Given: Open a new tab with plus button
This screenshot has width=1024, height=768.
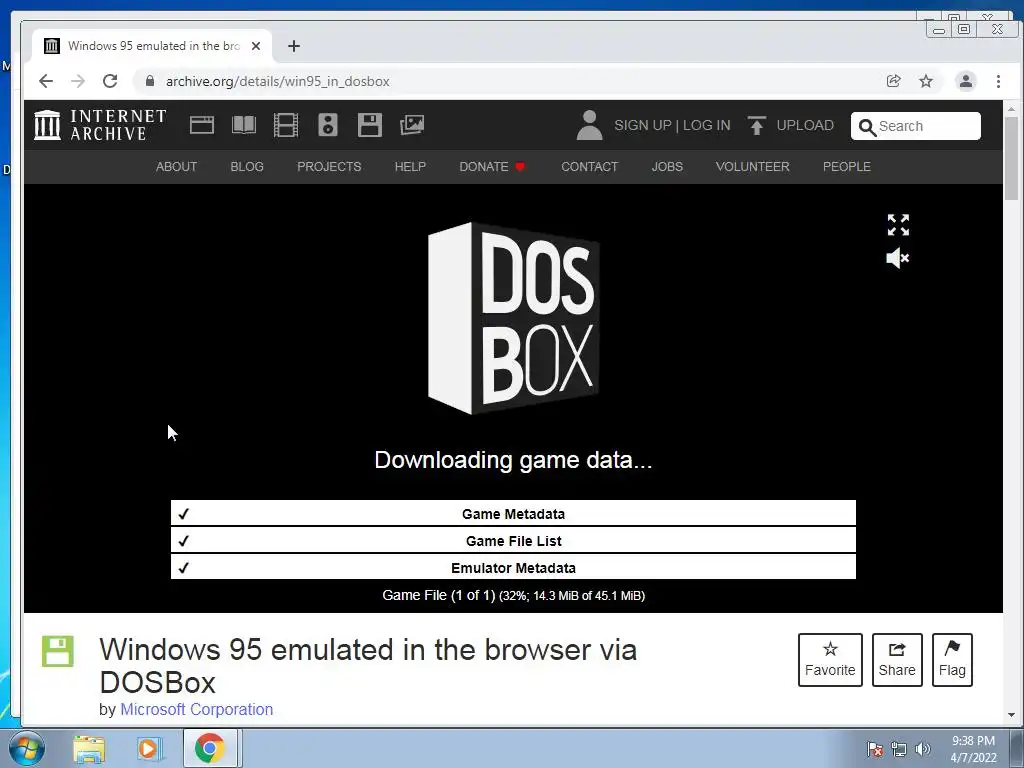Looking at the screenshot, I should click(294, 46).
